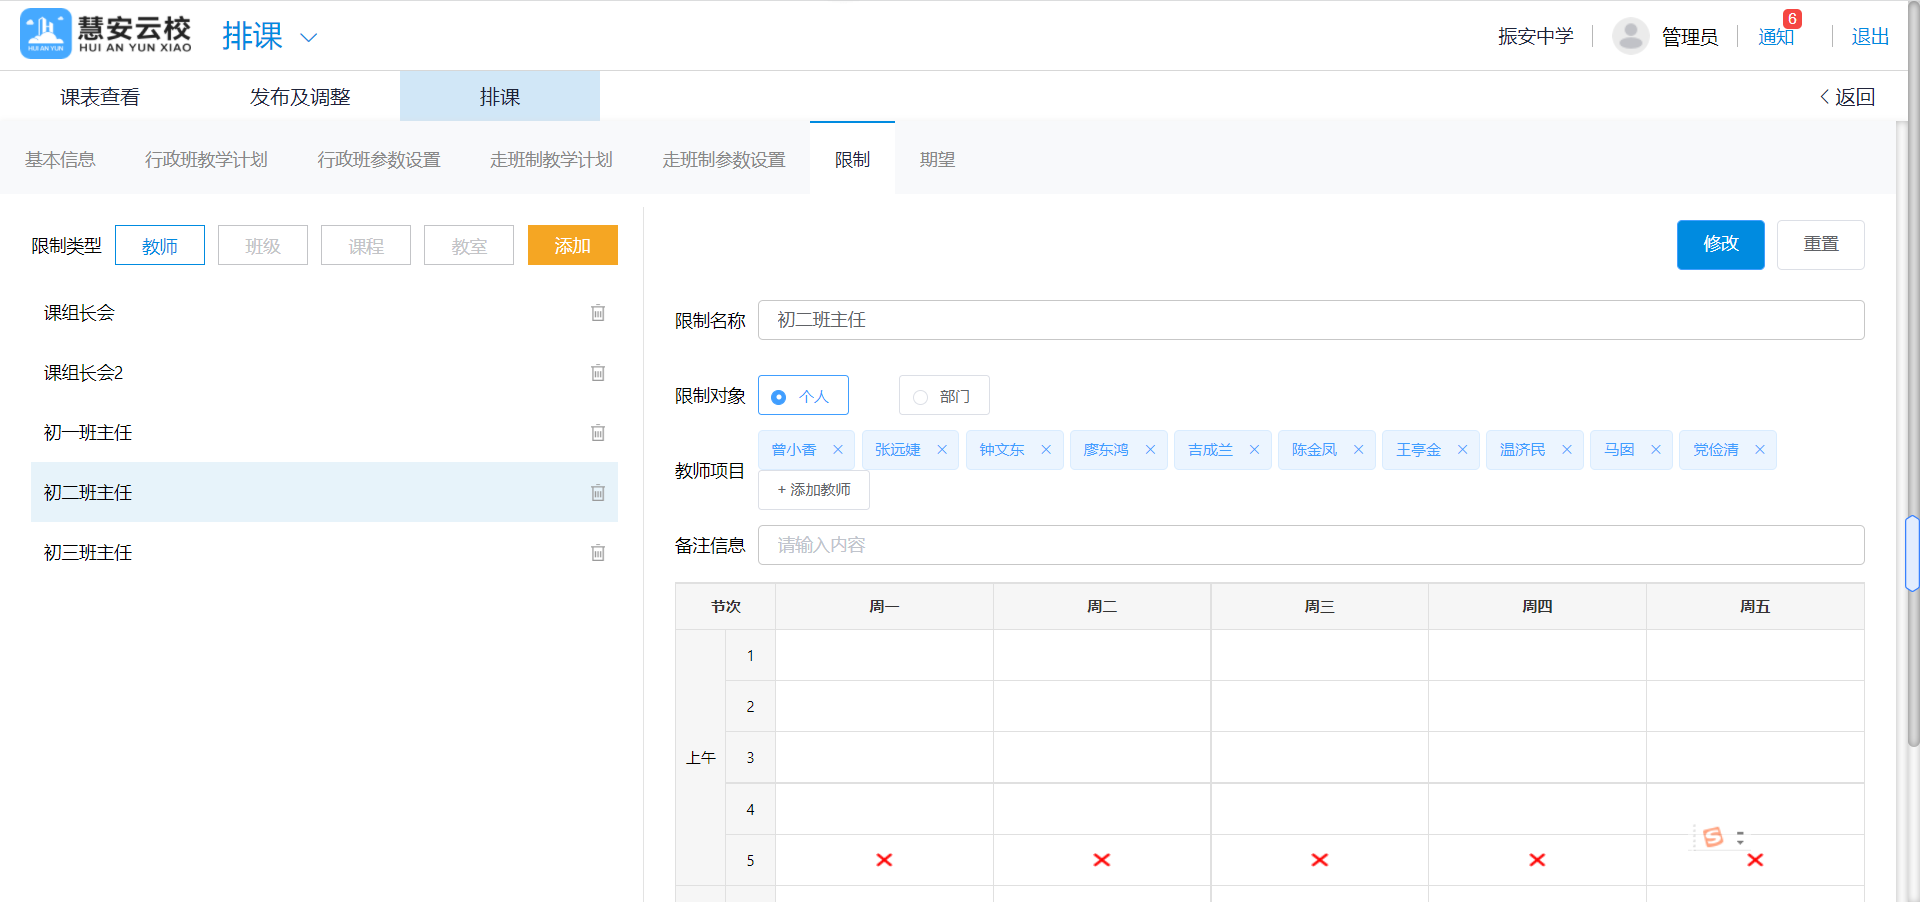Remove teacher 党俭清 tag
The height and width of the screenshot is (902, 1920).
(1760, 450)
